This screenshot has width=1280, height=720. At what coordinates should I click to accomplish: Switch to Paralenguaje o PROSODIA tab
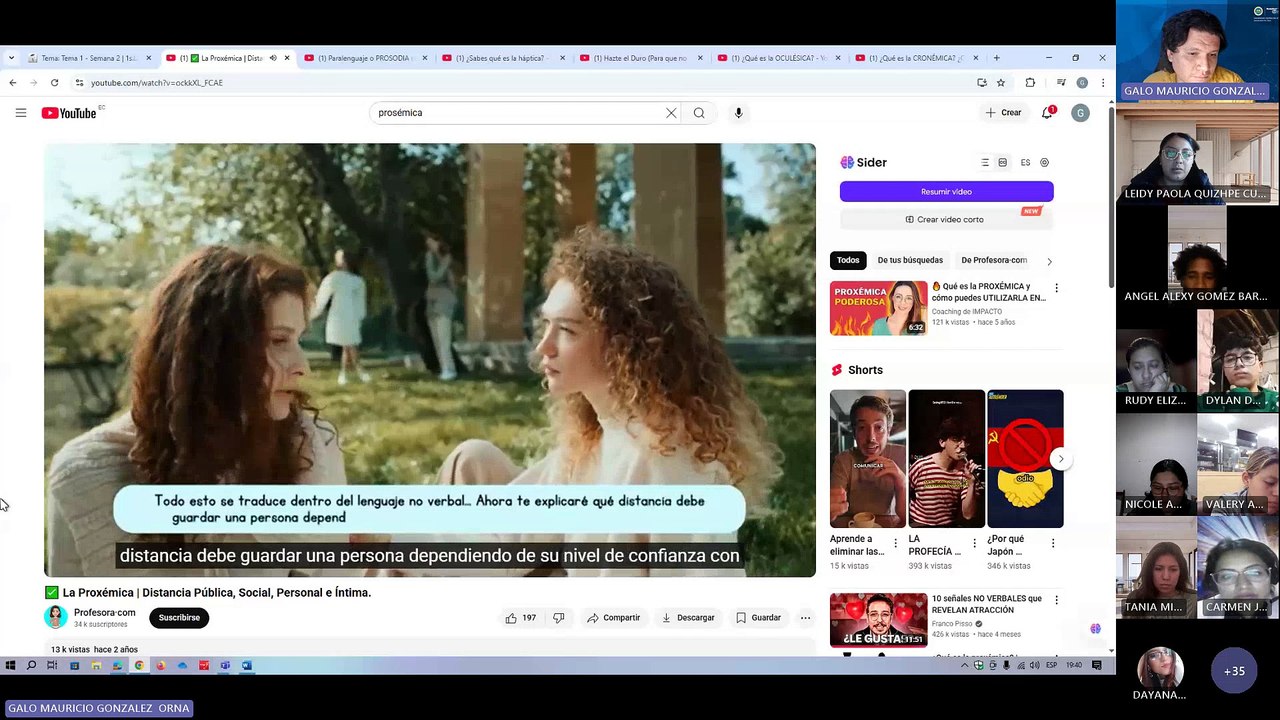[366, 58]
